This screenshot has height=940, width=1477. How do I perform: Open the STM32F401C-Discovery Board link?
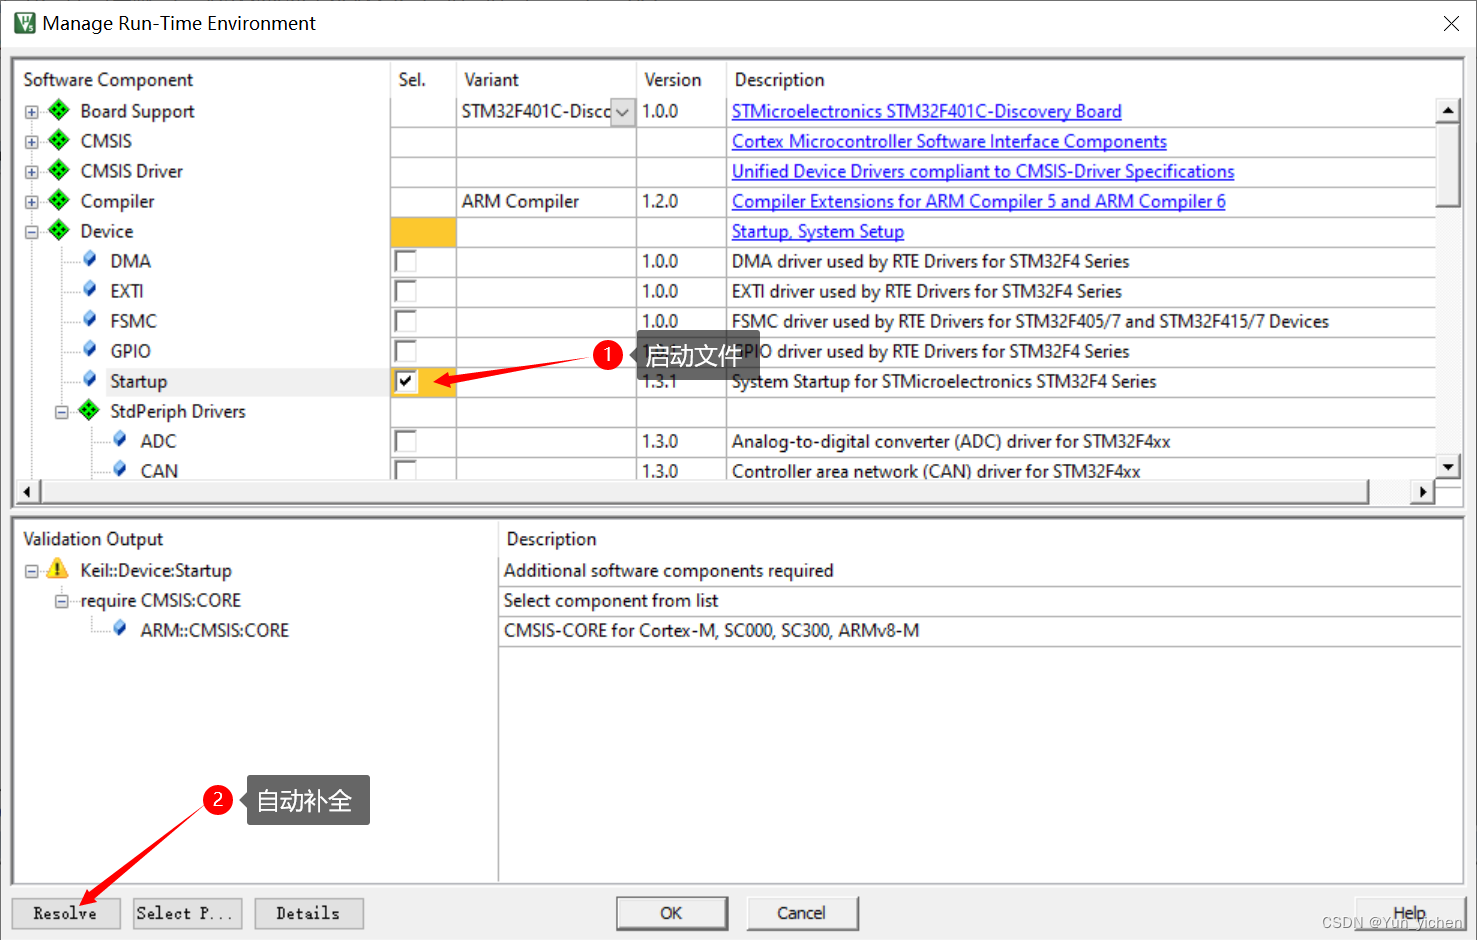(x=926, y=111)
